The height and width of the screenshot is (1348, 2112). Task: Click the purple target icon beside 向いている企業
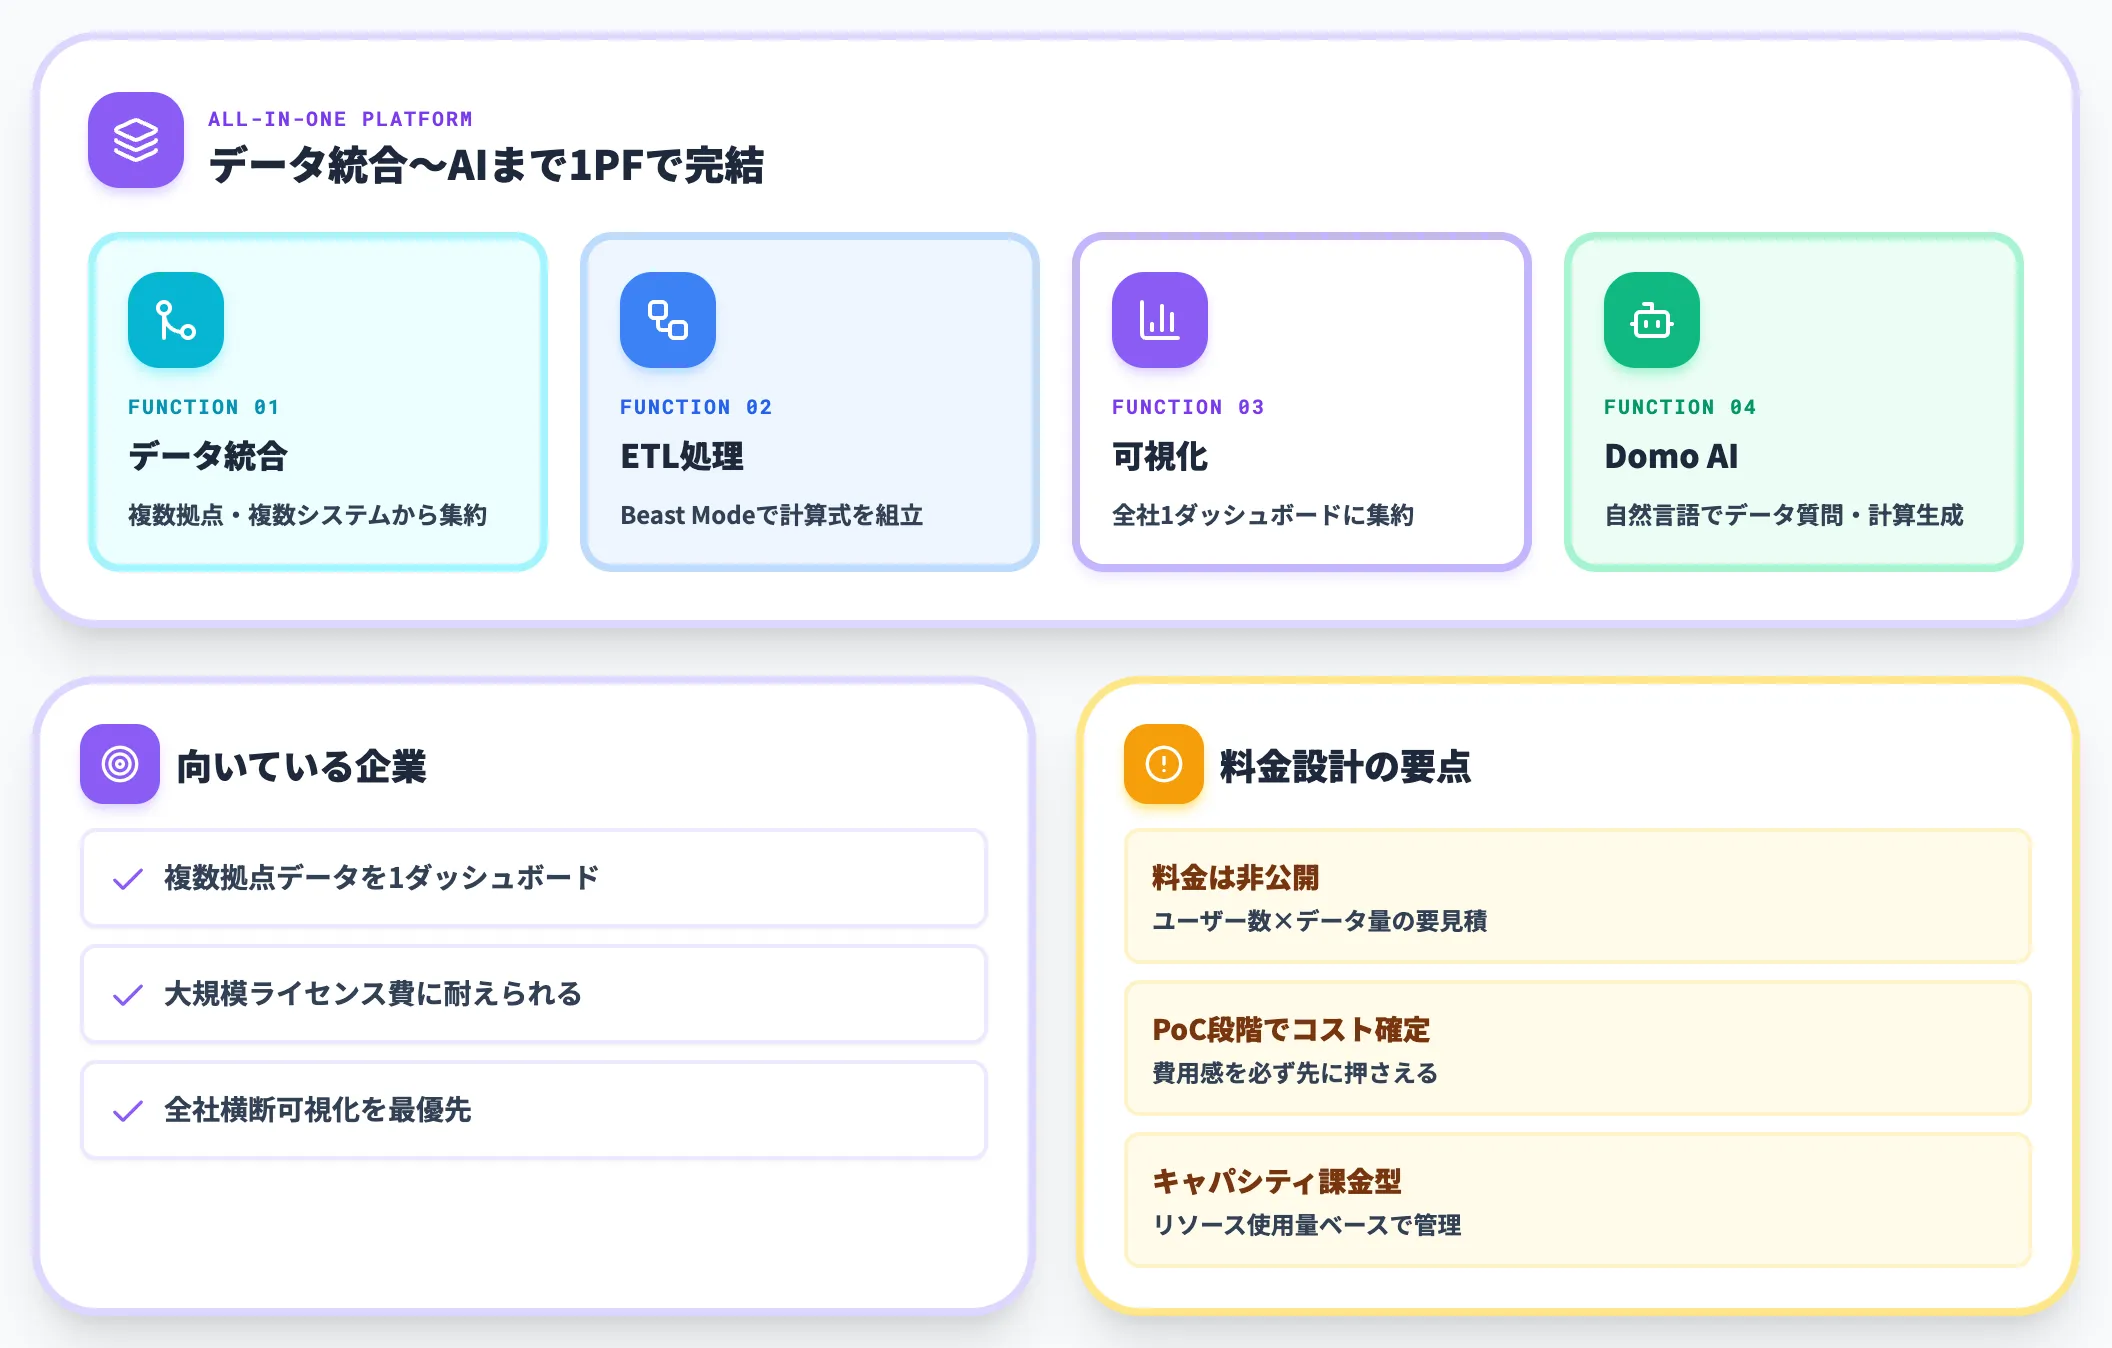[120, 764]
